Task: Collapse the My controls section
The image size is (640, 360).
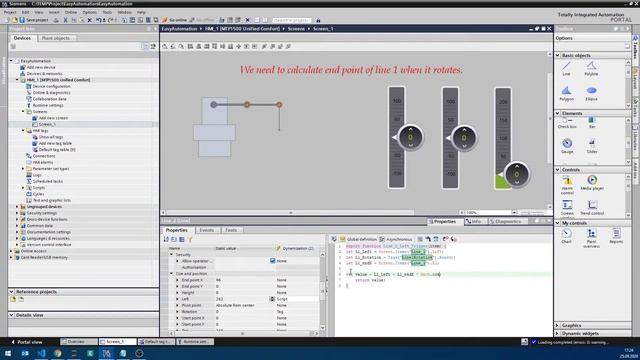Action: pos(558,223)
